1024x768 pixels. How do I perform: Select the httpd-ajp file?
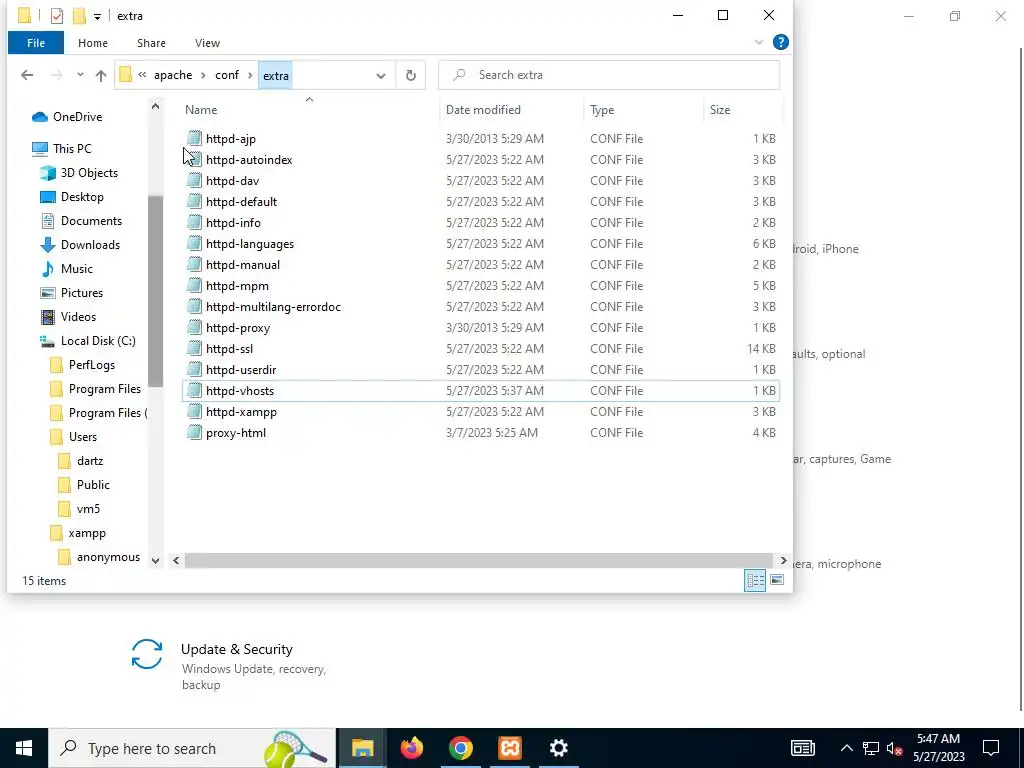coord(481,138)
